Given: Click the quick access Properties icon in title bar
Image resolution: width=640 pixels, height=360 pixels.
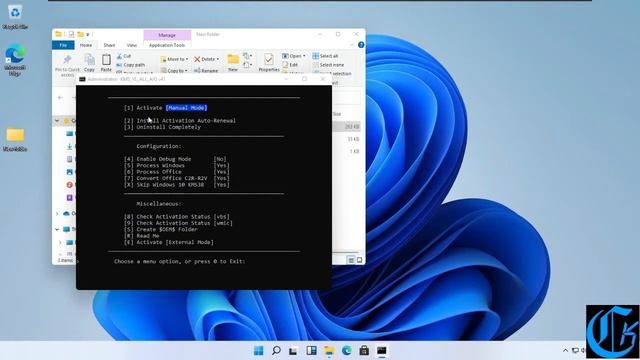Looking at the screenshot, I should pos(71,34).
